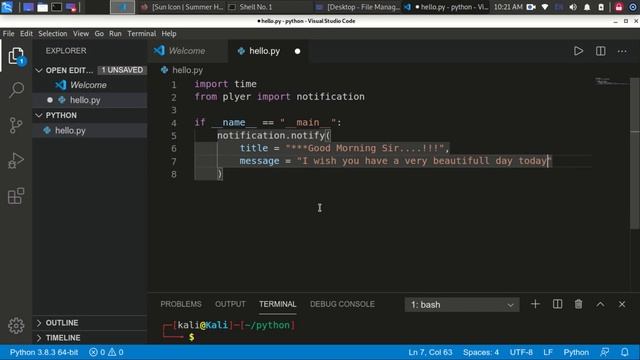The height and width of the screenshot is (360, 640).
Task: Open the File menu
Action: [8, 33]
